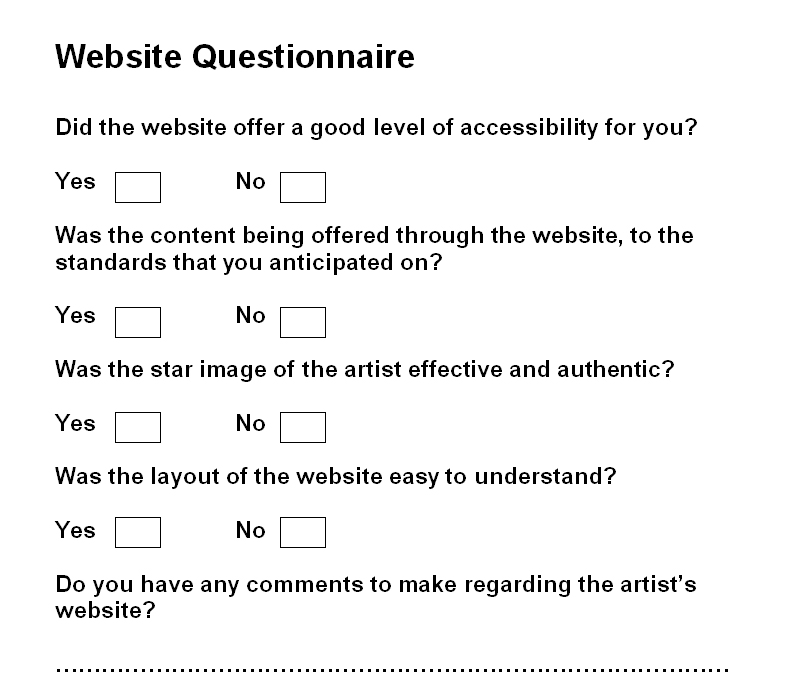Click the layout easy to understand question
This screenshot has width=800, height=700.
pos(336,477)
